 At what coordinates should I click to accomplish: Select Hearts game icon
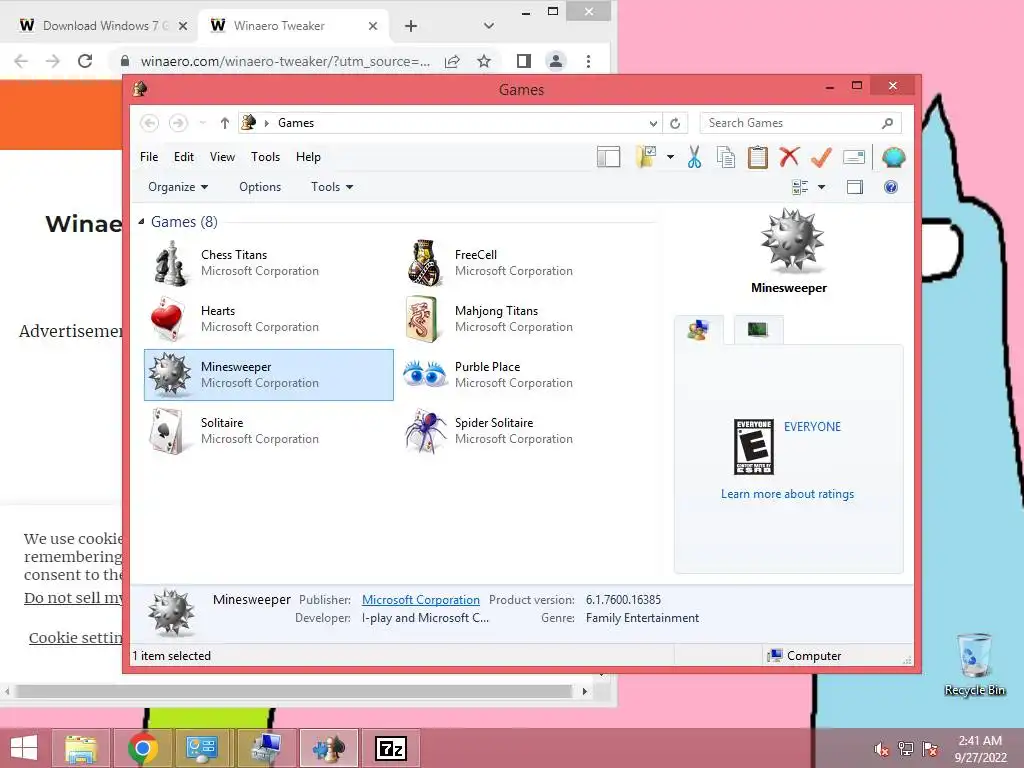tap(168, 319)
